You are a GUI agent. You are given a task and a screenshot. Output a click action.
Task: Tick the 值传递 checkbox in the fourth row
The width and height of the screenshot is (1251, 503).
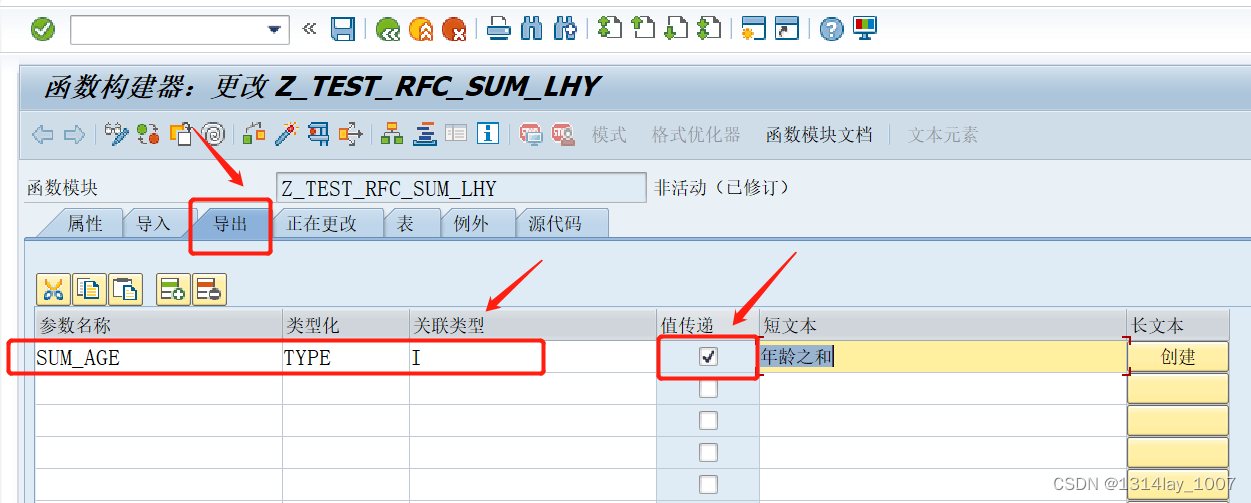pyautogui.click(x=708, y=452)
